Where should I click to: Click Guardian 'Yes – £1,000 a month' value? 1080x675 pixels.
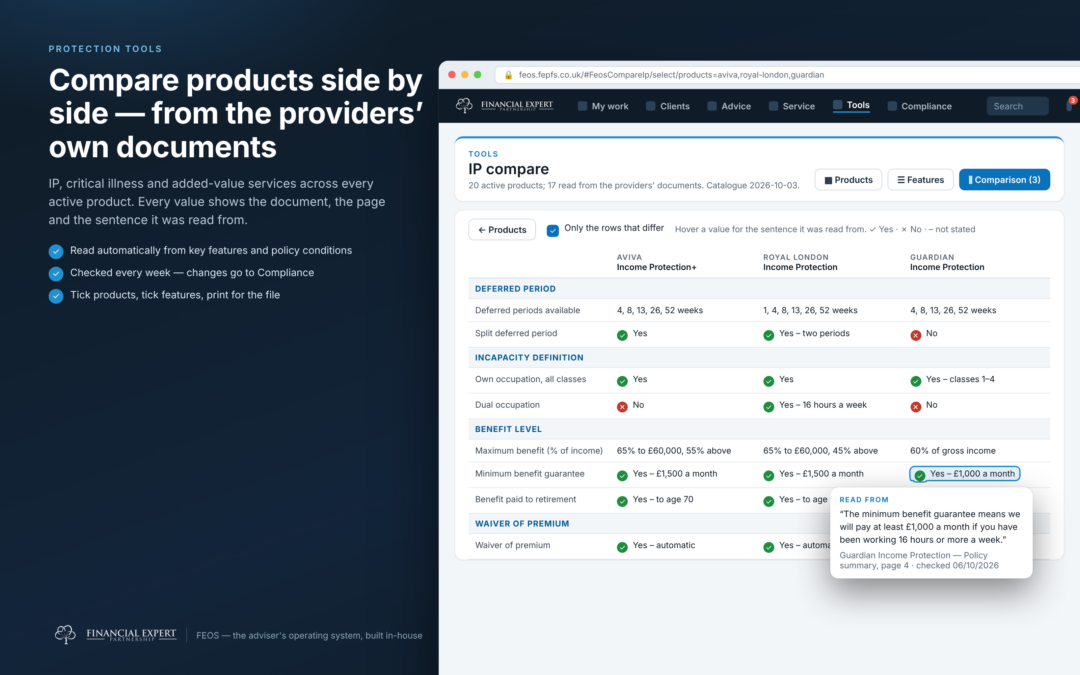[964, 474]
